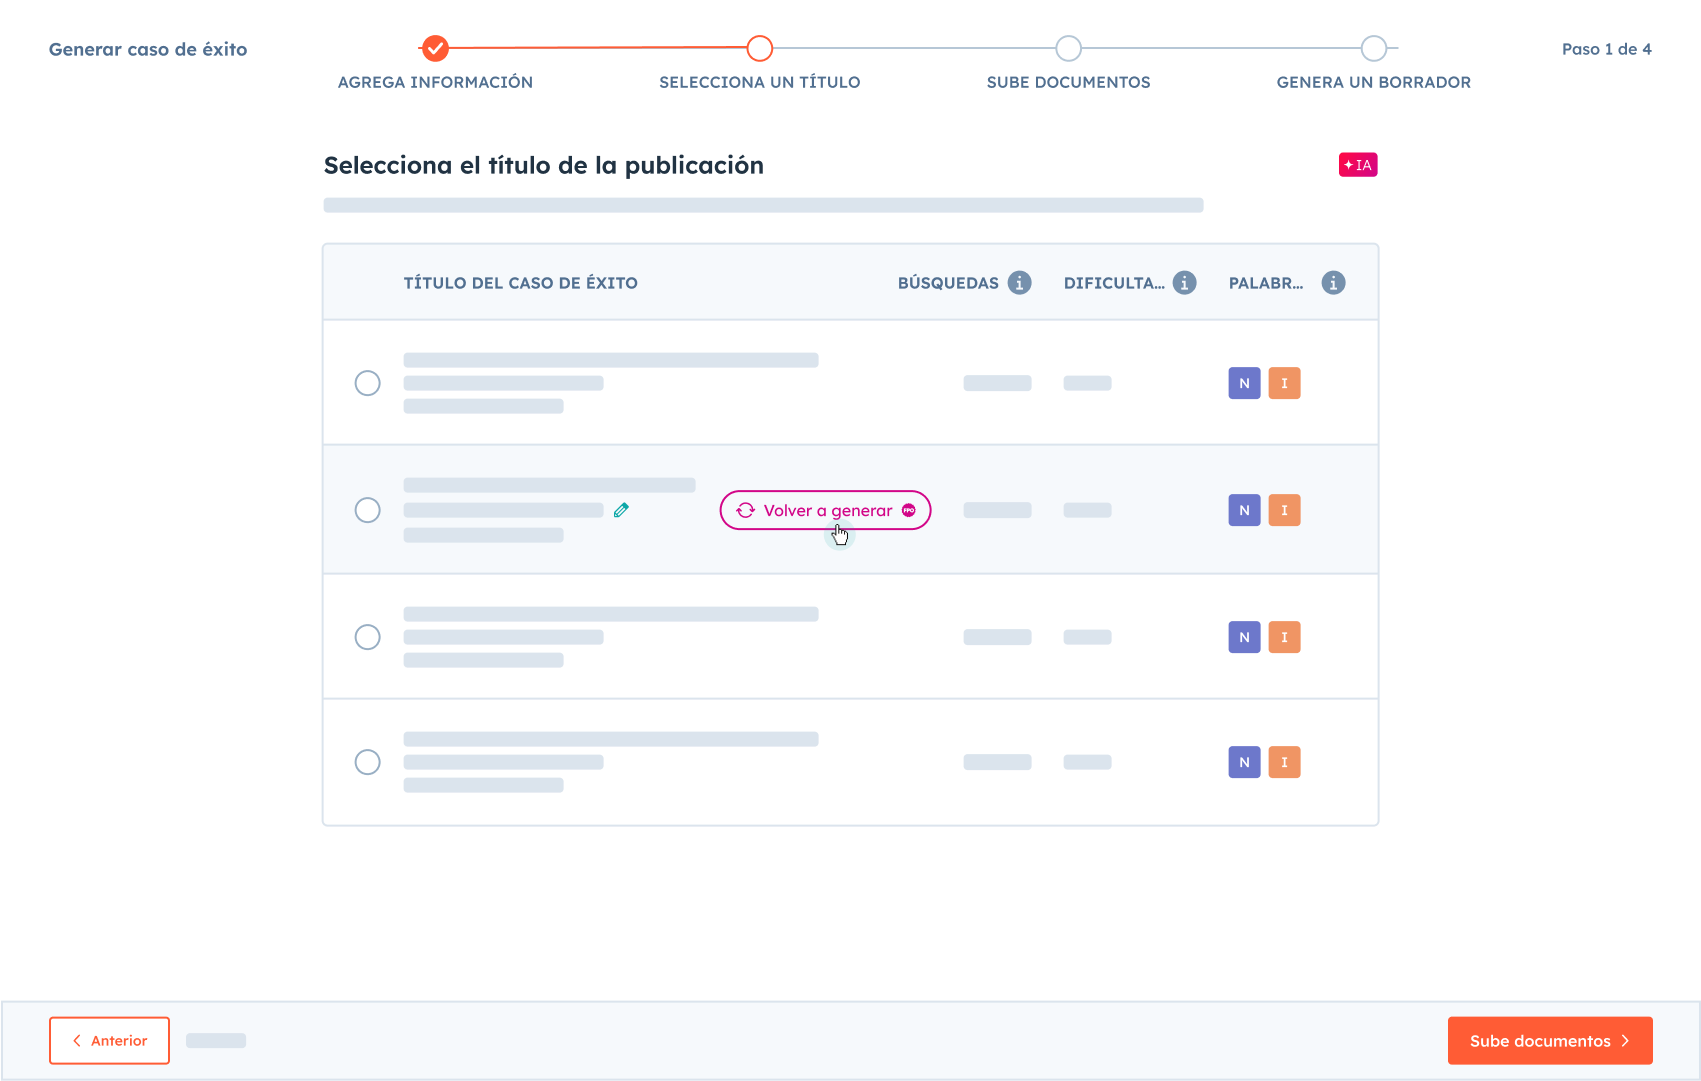
Task: Click the info icon beside Palabras column
Action: 1333,283
